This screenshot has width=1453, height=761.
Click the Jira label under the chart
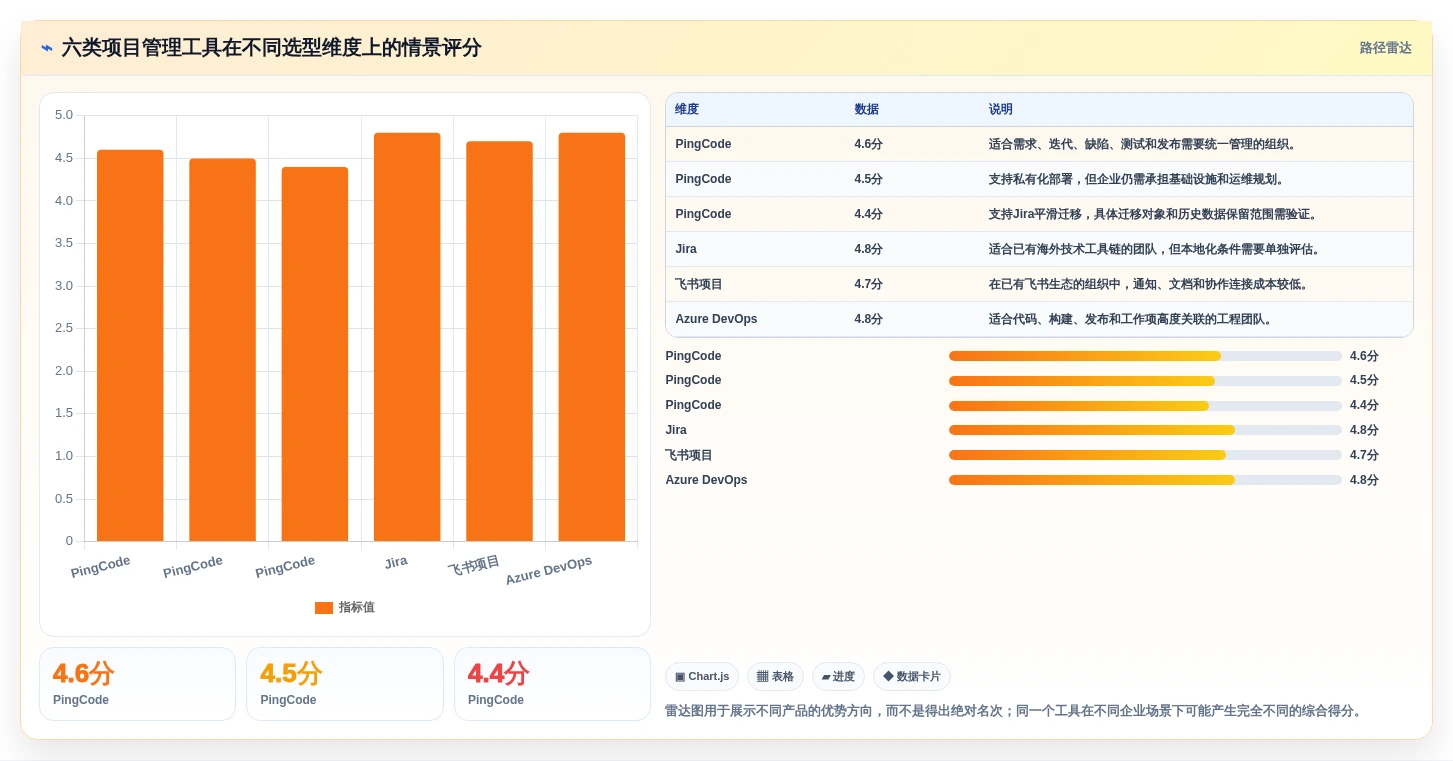coord(396,562)
